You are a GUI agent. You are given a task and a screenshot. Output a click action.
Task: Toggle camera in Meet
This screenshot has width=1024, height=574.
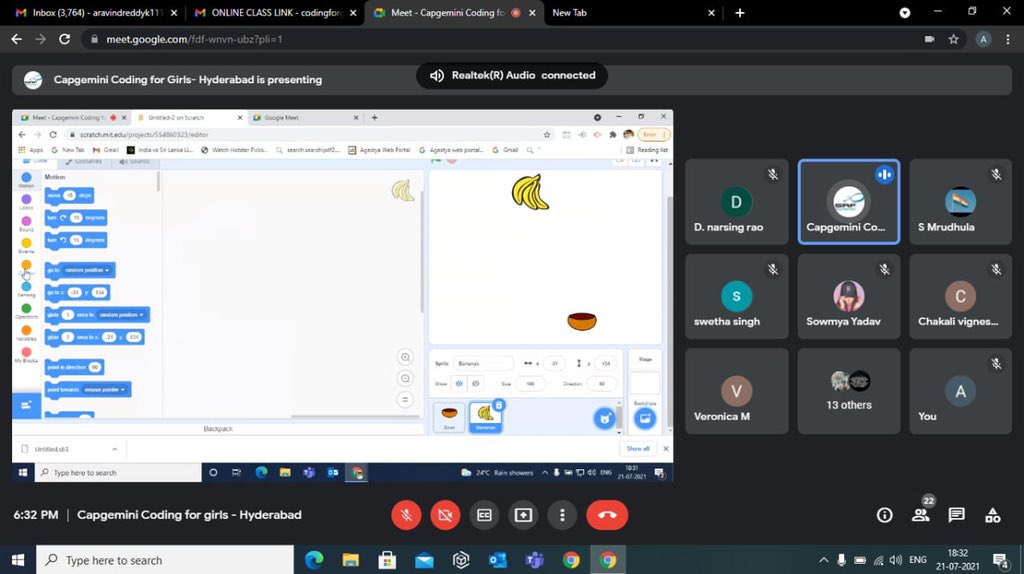tap(445, 515)
